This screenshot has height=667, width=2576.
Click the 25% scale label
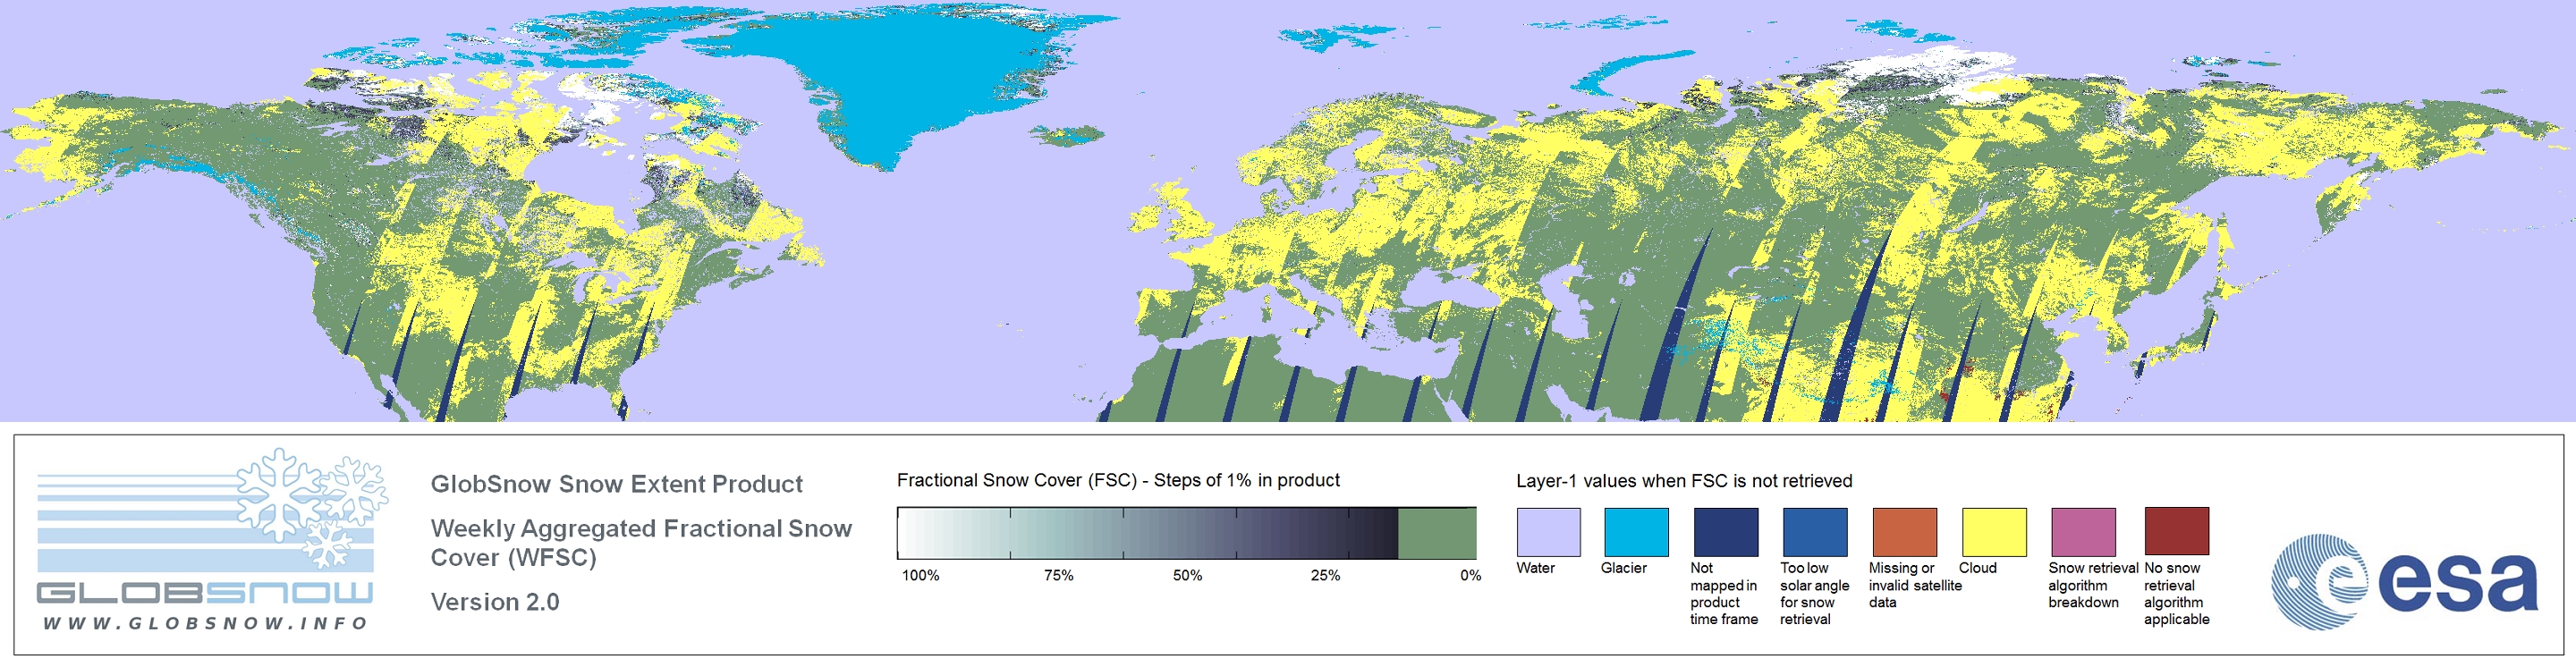[1325, 576]
